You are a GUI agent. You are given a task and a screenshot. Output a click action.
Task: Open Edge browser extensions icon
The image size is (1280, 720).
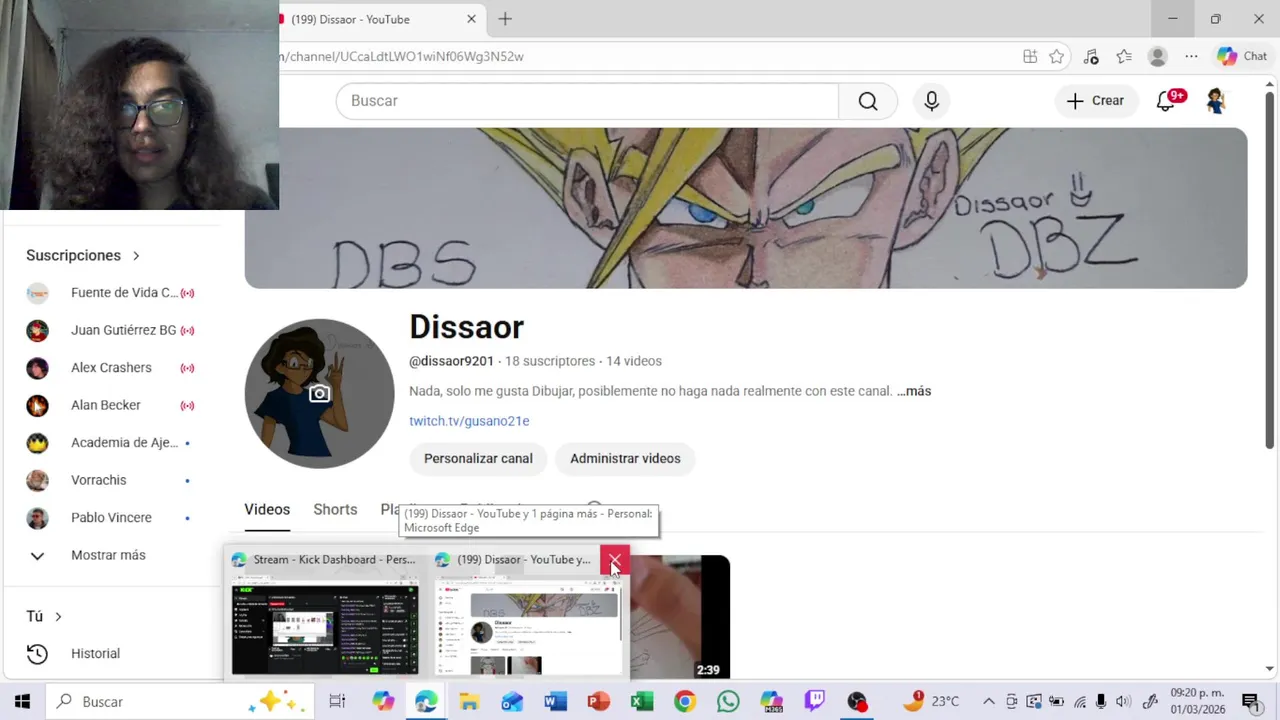[x=1091, y=57]
